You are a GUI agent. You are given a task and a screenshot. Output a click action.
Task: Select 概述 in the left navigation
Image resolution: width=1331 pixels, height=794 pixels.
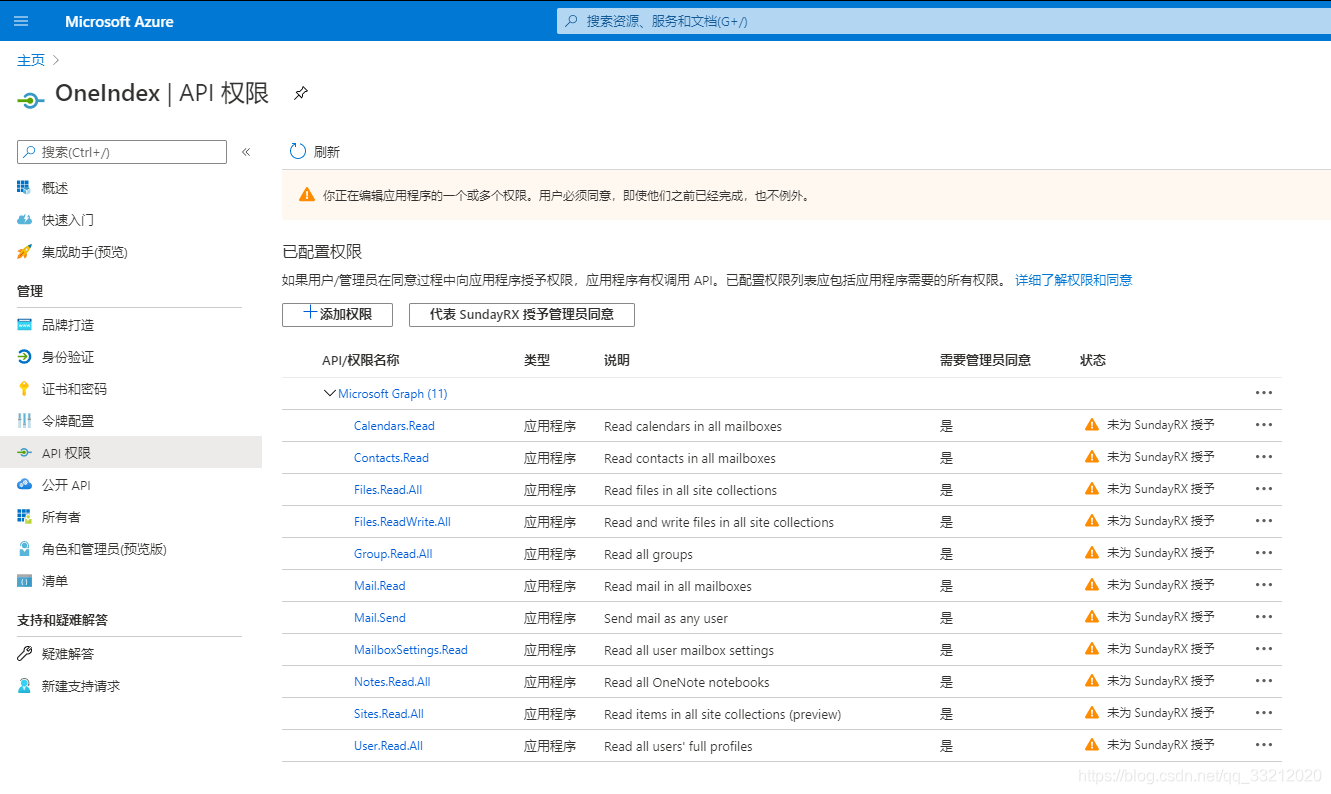coord(55,188)
